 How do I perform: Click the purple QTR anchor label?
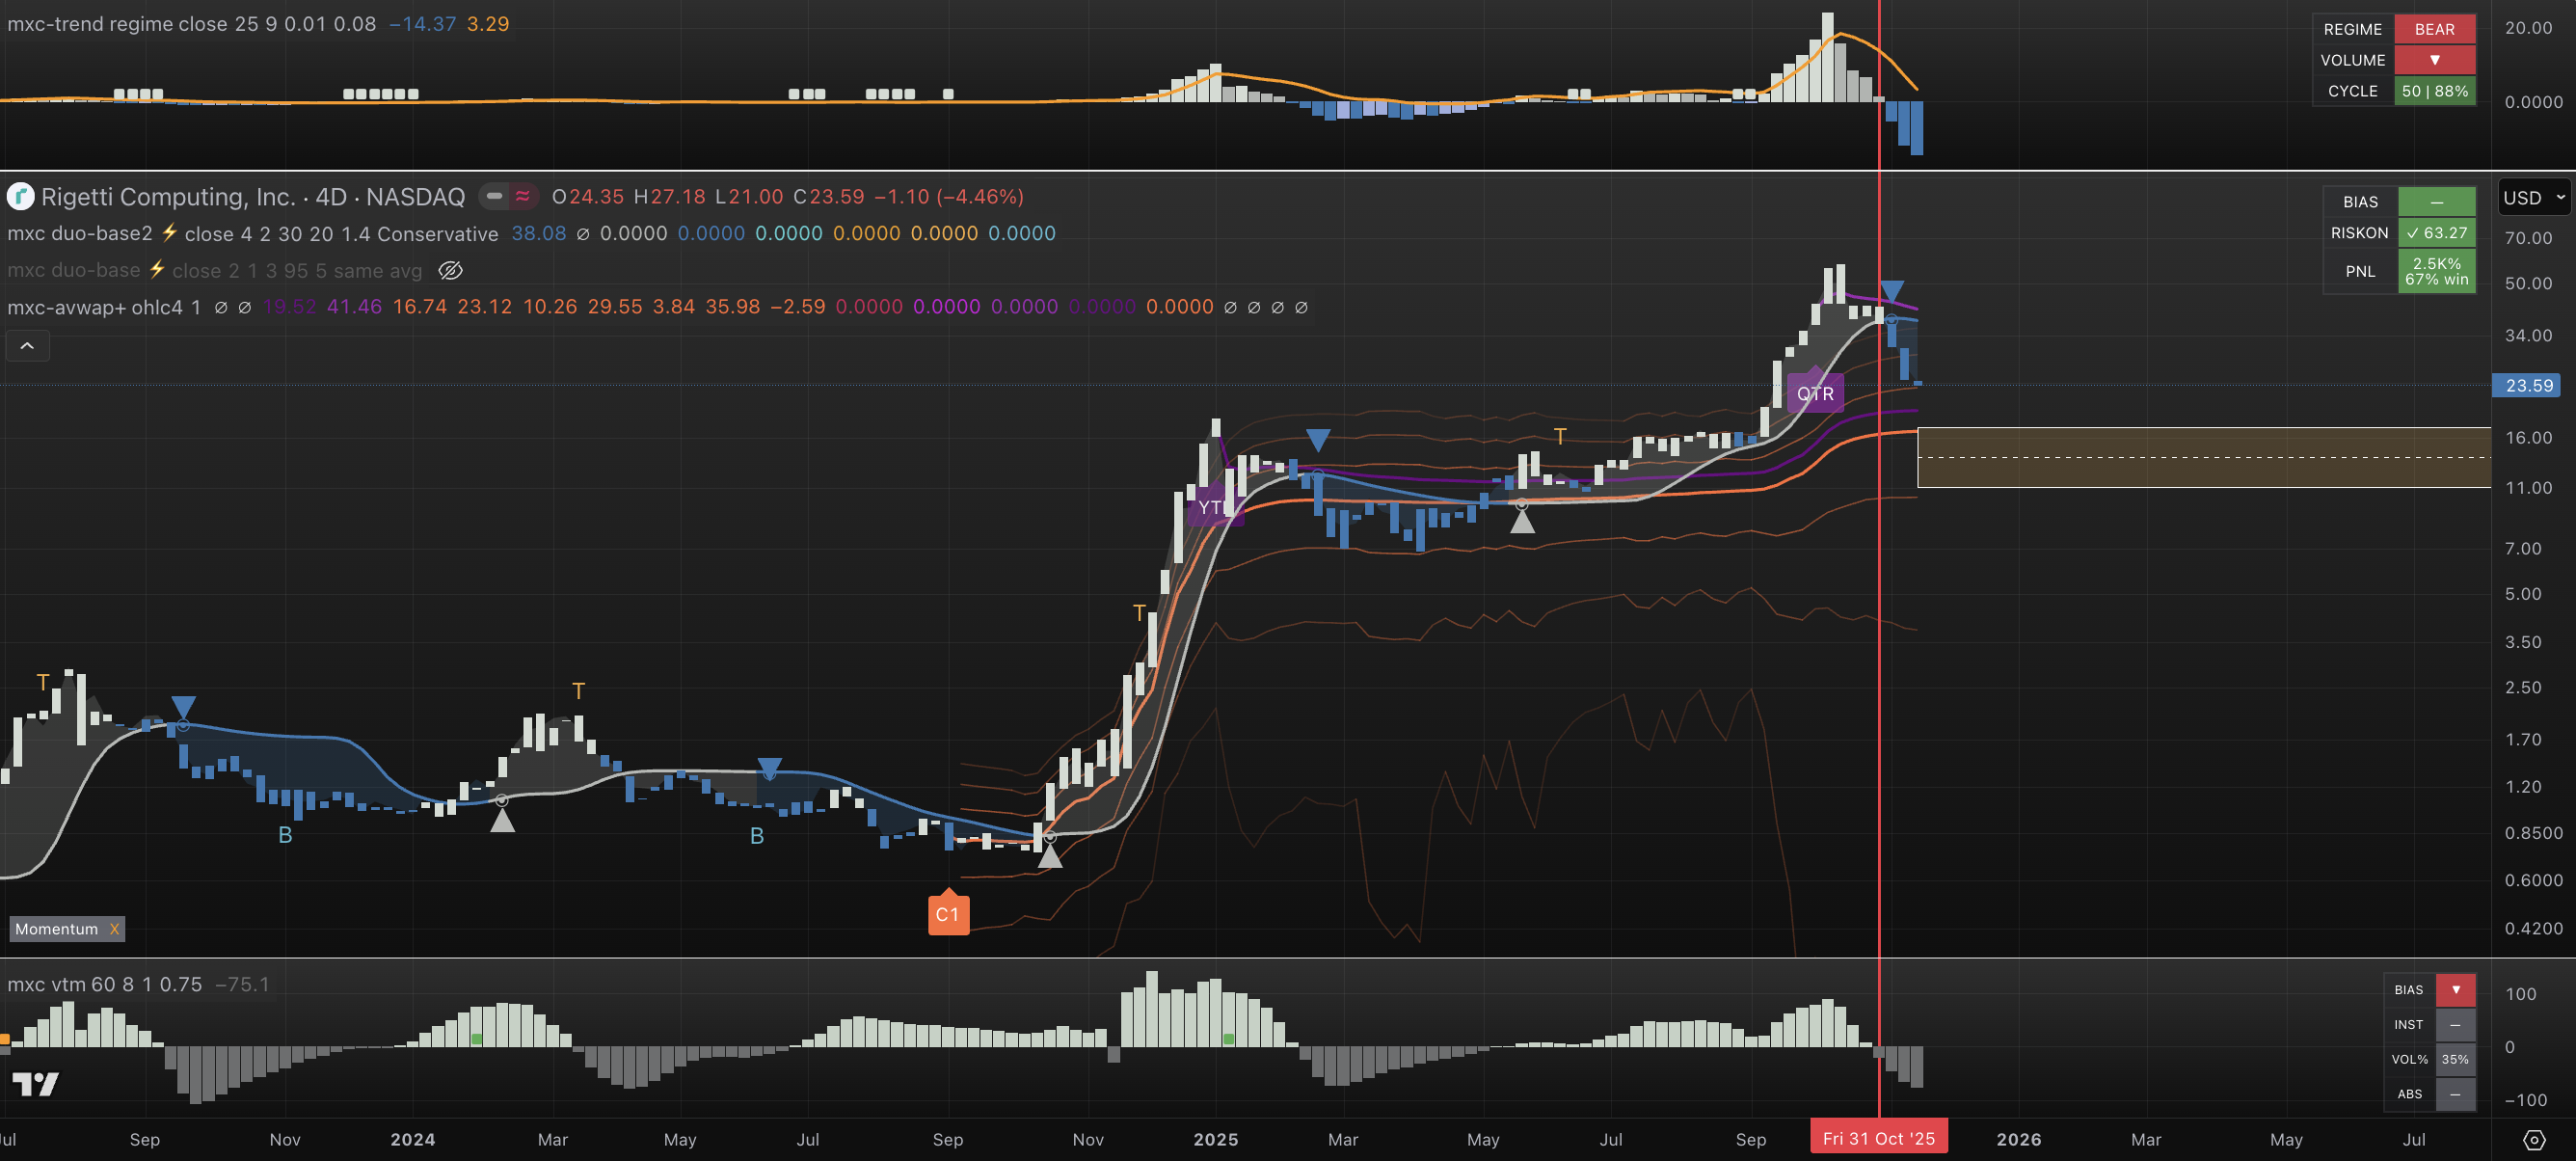(x=1815, y=394)
